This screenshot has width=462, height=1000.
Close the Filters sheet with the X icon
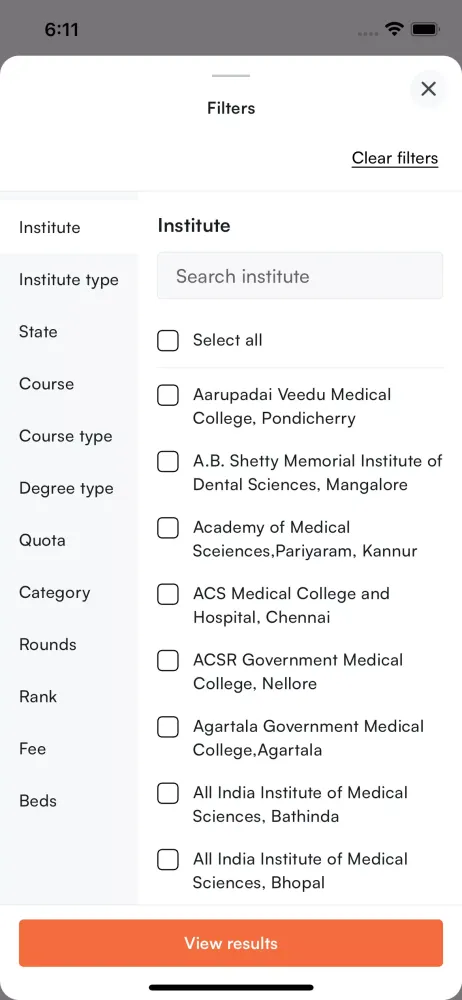pos(428,89)
